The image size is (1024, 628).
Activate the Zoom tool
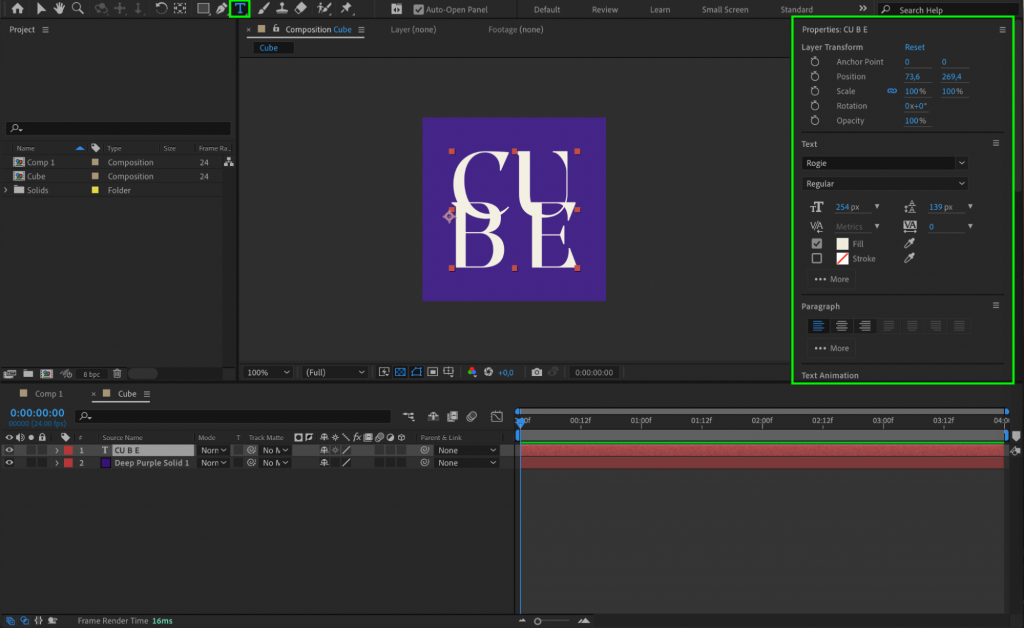click(77, 9)
